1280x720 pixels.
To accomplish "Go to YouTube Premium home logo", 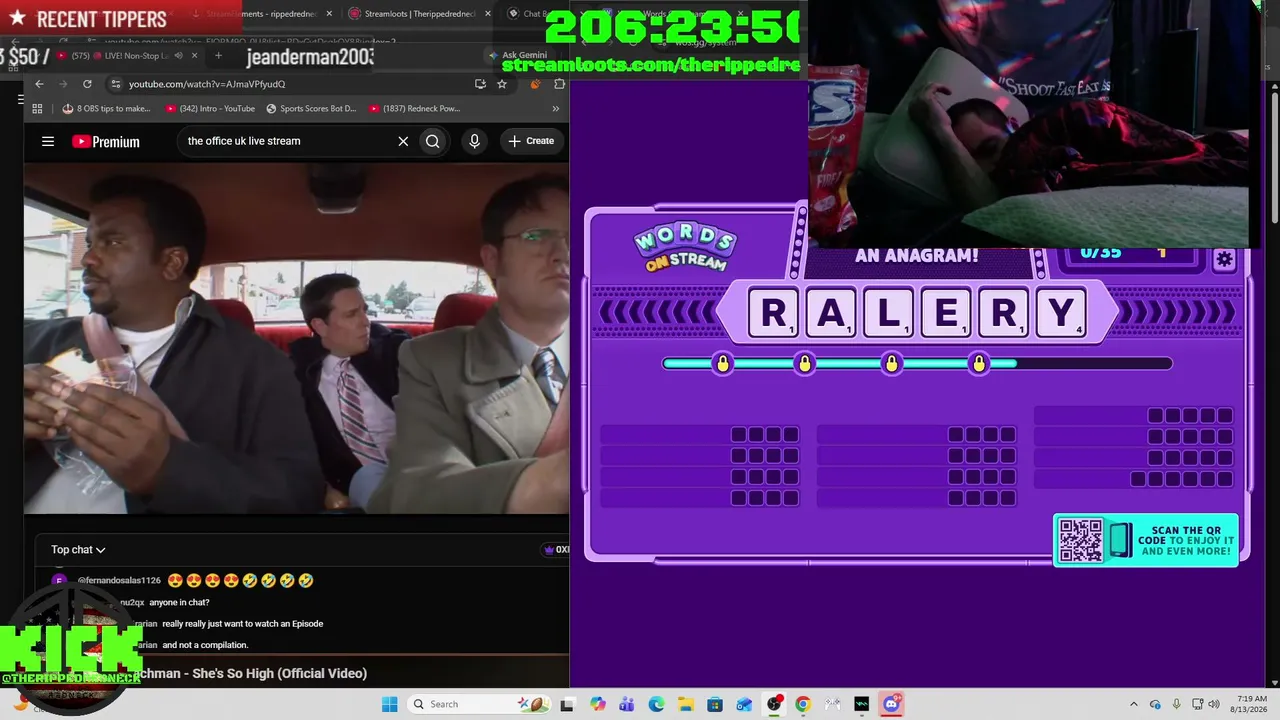I will (x=106, y=142).
